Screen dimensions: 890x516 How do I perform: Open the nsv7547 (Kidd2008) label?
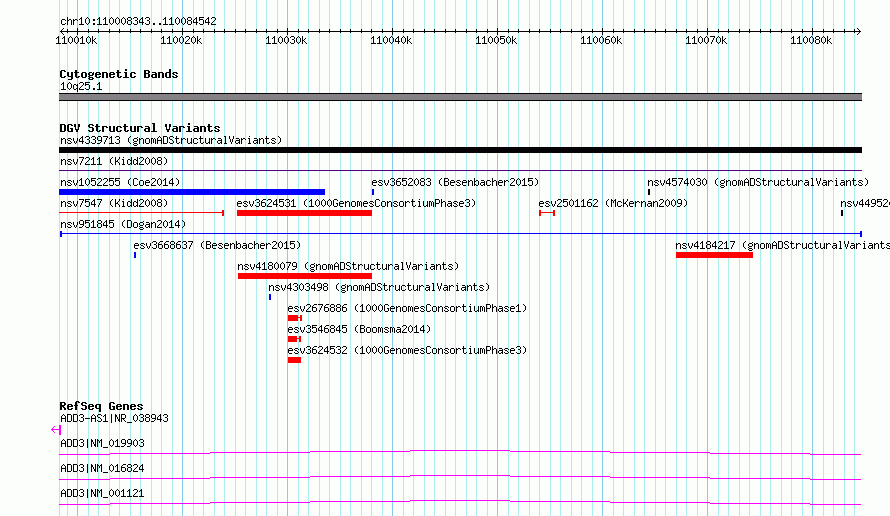point(114,203)
